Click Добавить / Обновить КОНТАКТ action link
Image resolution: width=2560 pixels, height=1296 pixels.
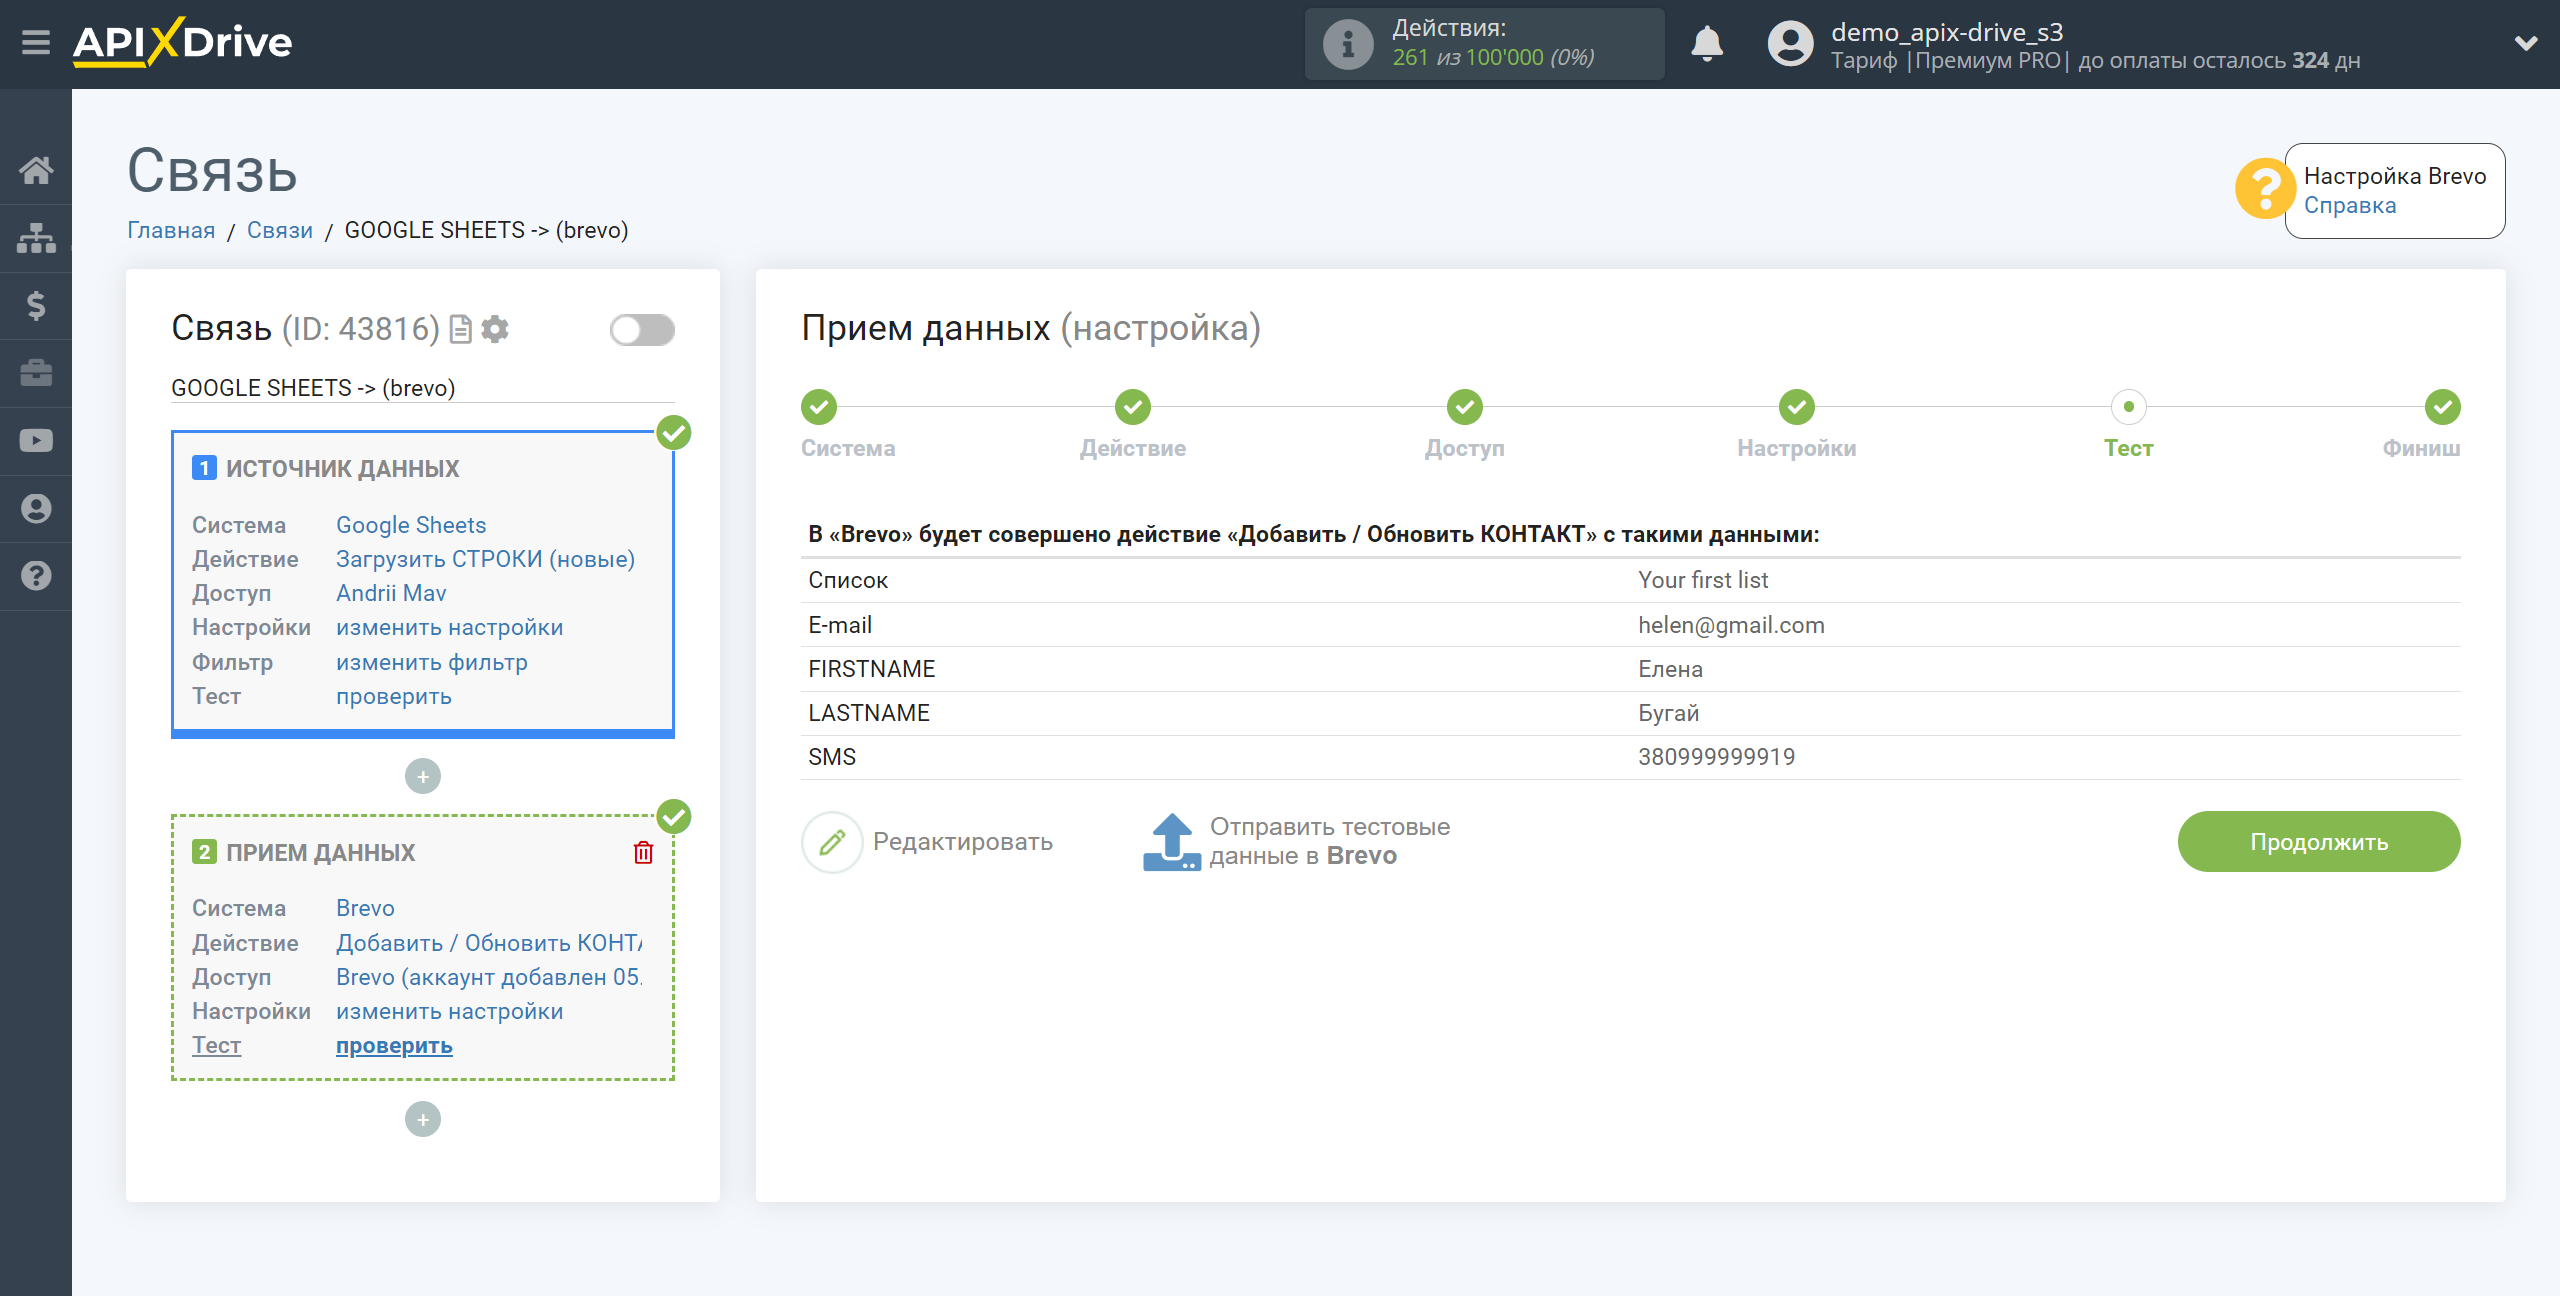click(x=489, y=944)
